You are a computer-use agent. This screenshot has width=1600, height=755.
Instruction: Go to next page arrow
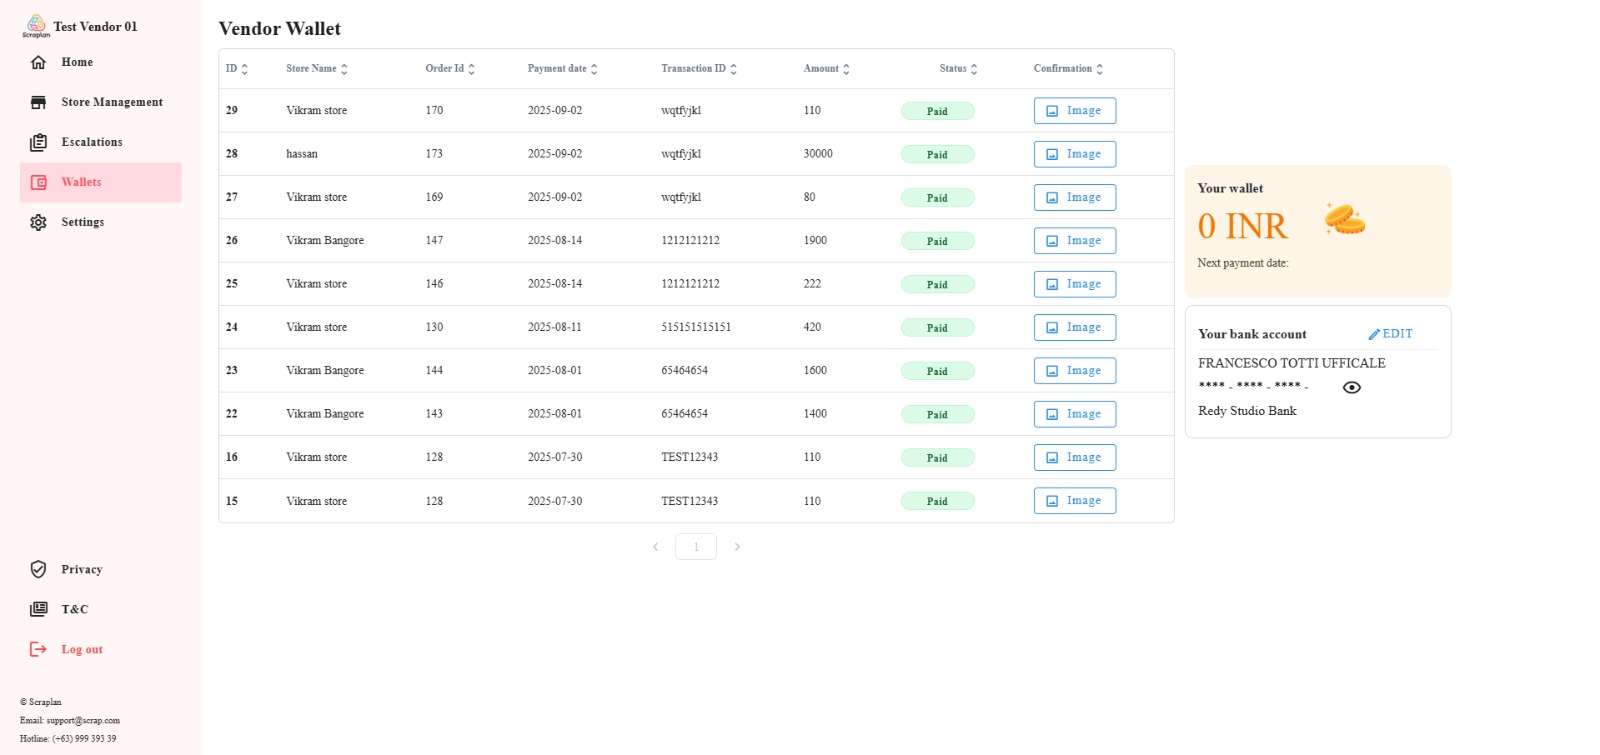[x=737, y=547]
